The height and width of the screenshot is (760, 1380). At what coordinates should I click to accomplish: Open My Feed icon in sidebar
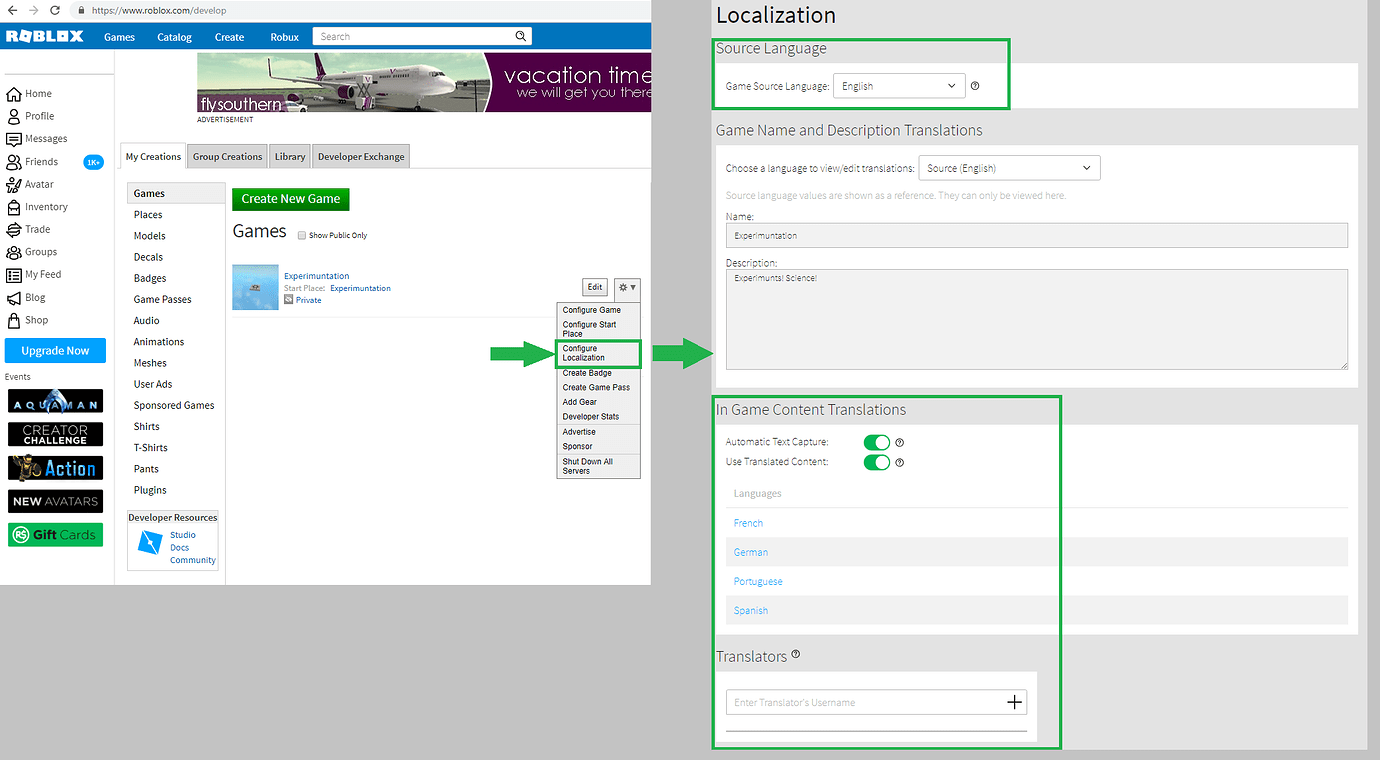[14, 275]
